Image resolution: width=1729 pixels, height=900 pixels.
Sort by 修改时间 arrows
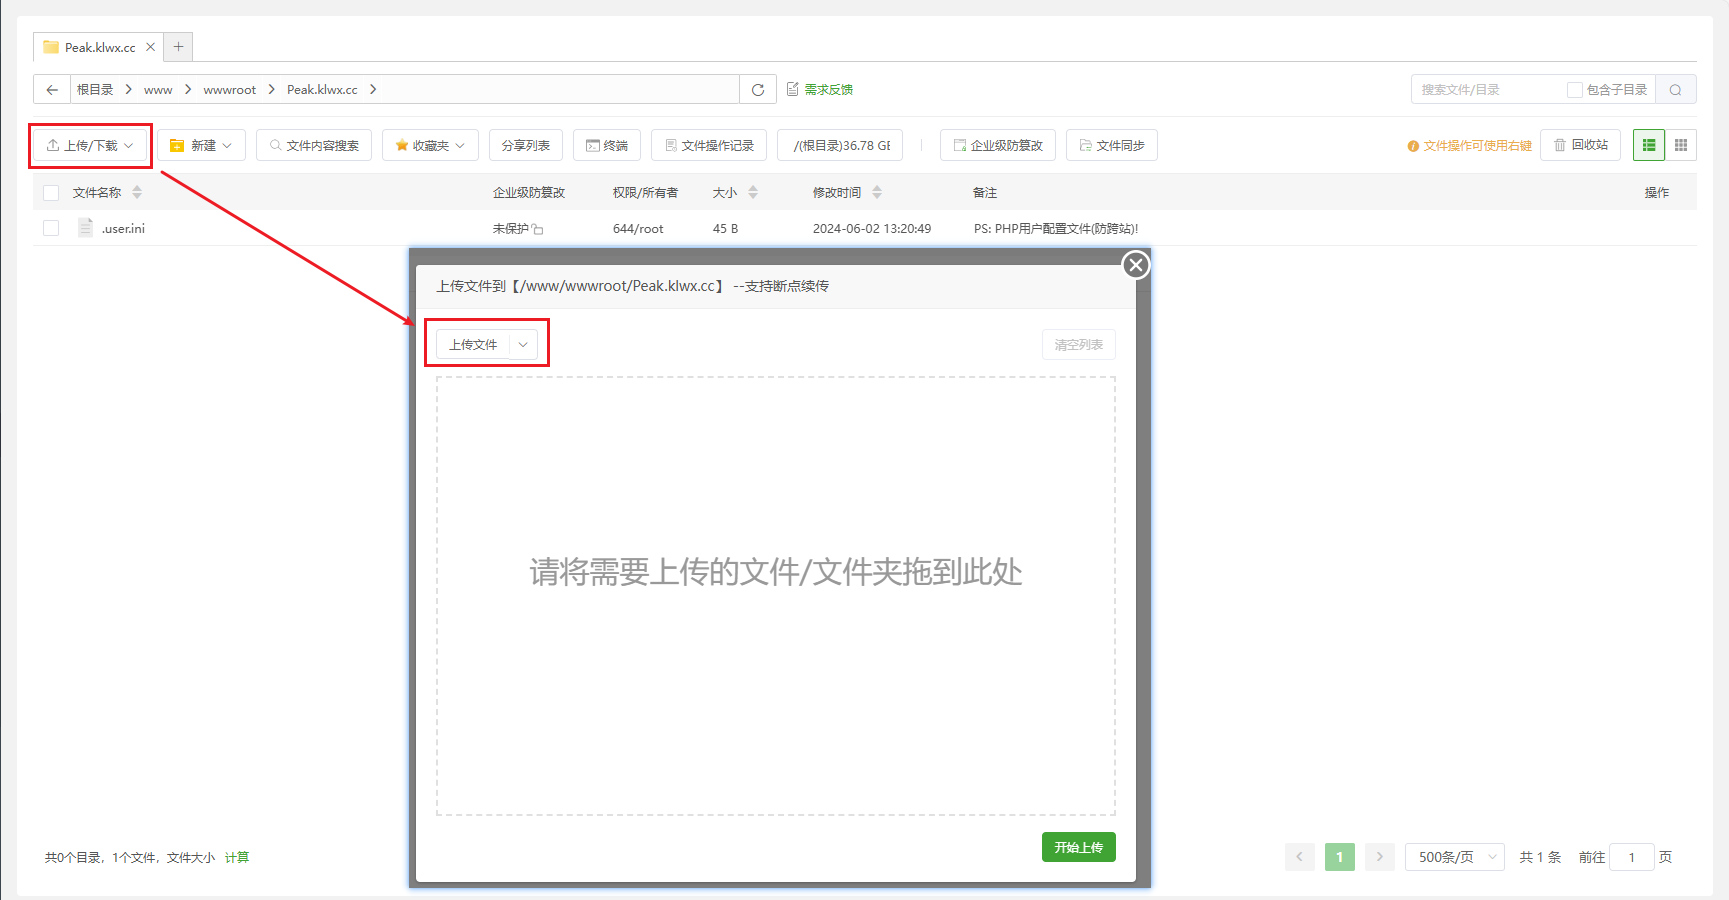[x=877, y=192]
